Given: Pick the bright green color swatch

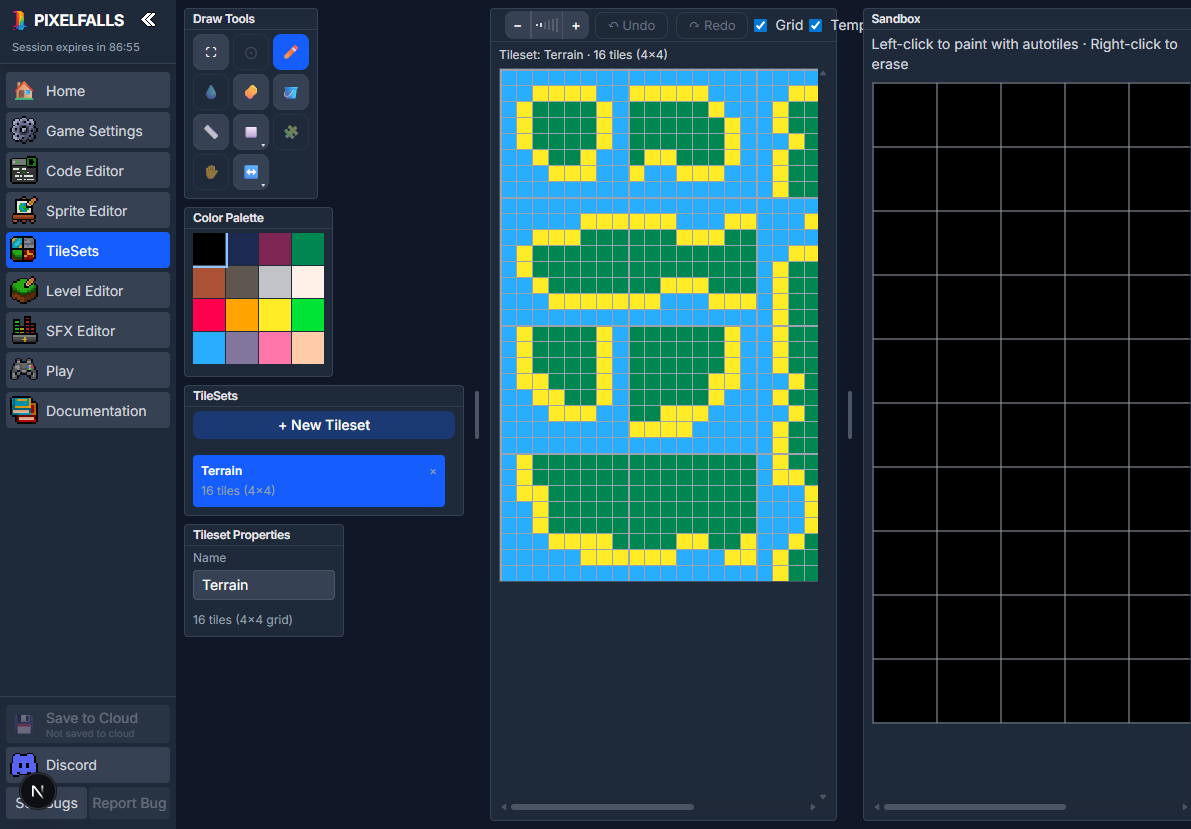Looking at the screenshot, I should (x=308, y=315).
